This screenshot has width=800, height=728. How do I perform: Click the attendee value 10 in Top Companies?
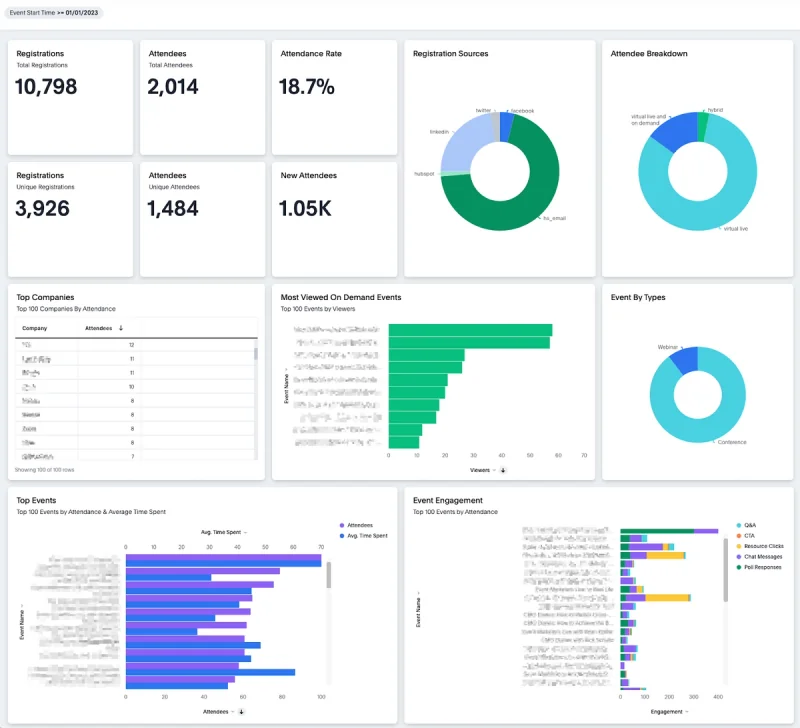(131, 387)
